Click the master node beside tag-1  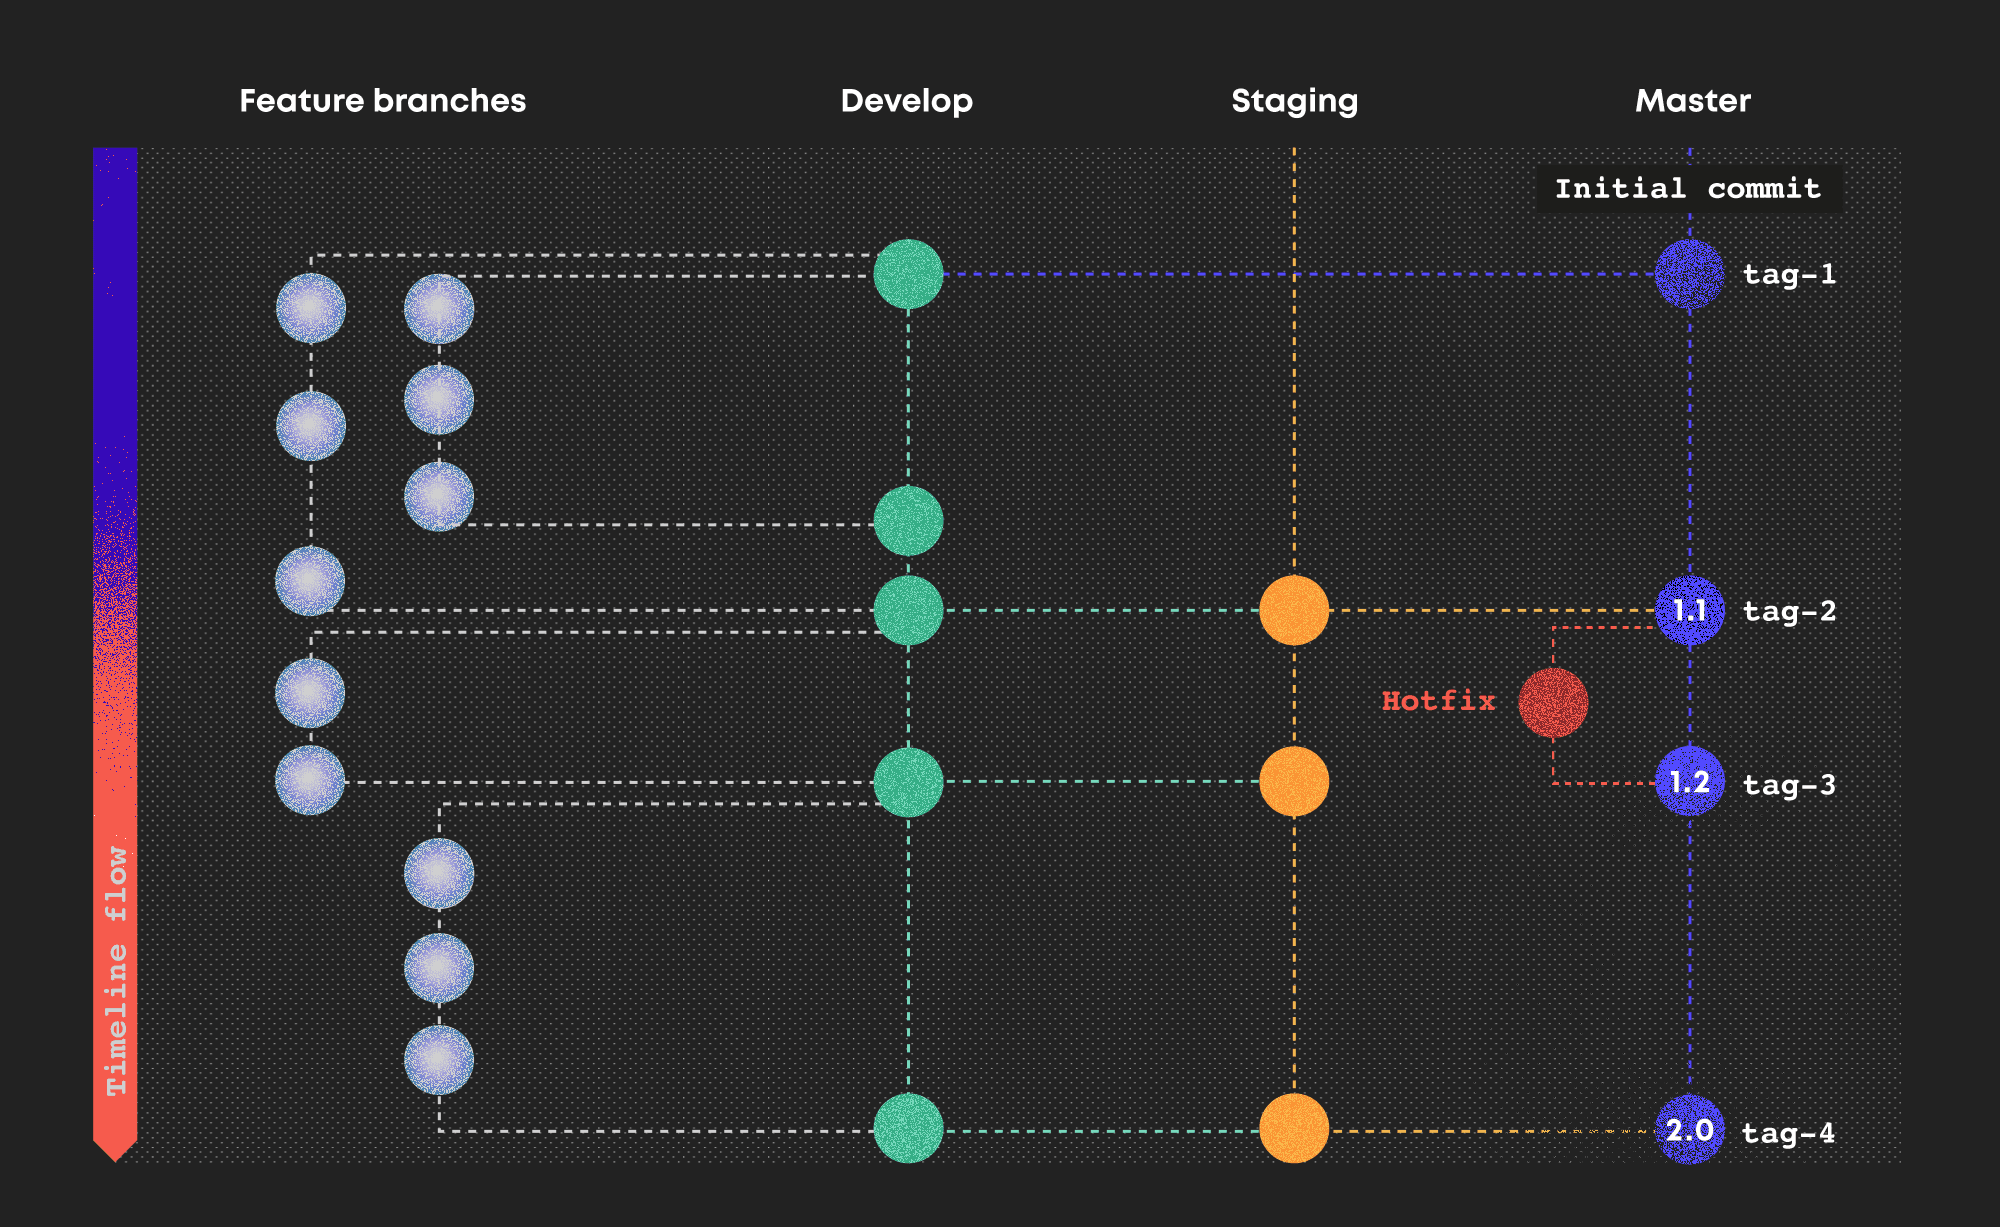1689,274
